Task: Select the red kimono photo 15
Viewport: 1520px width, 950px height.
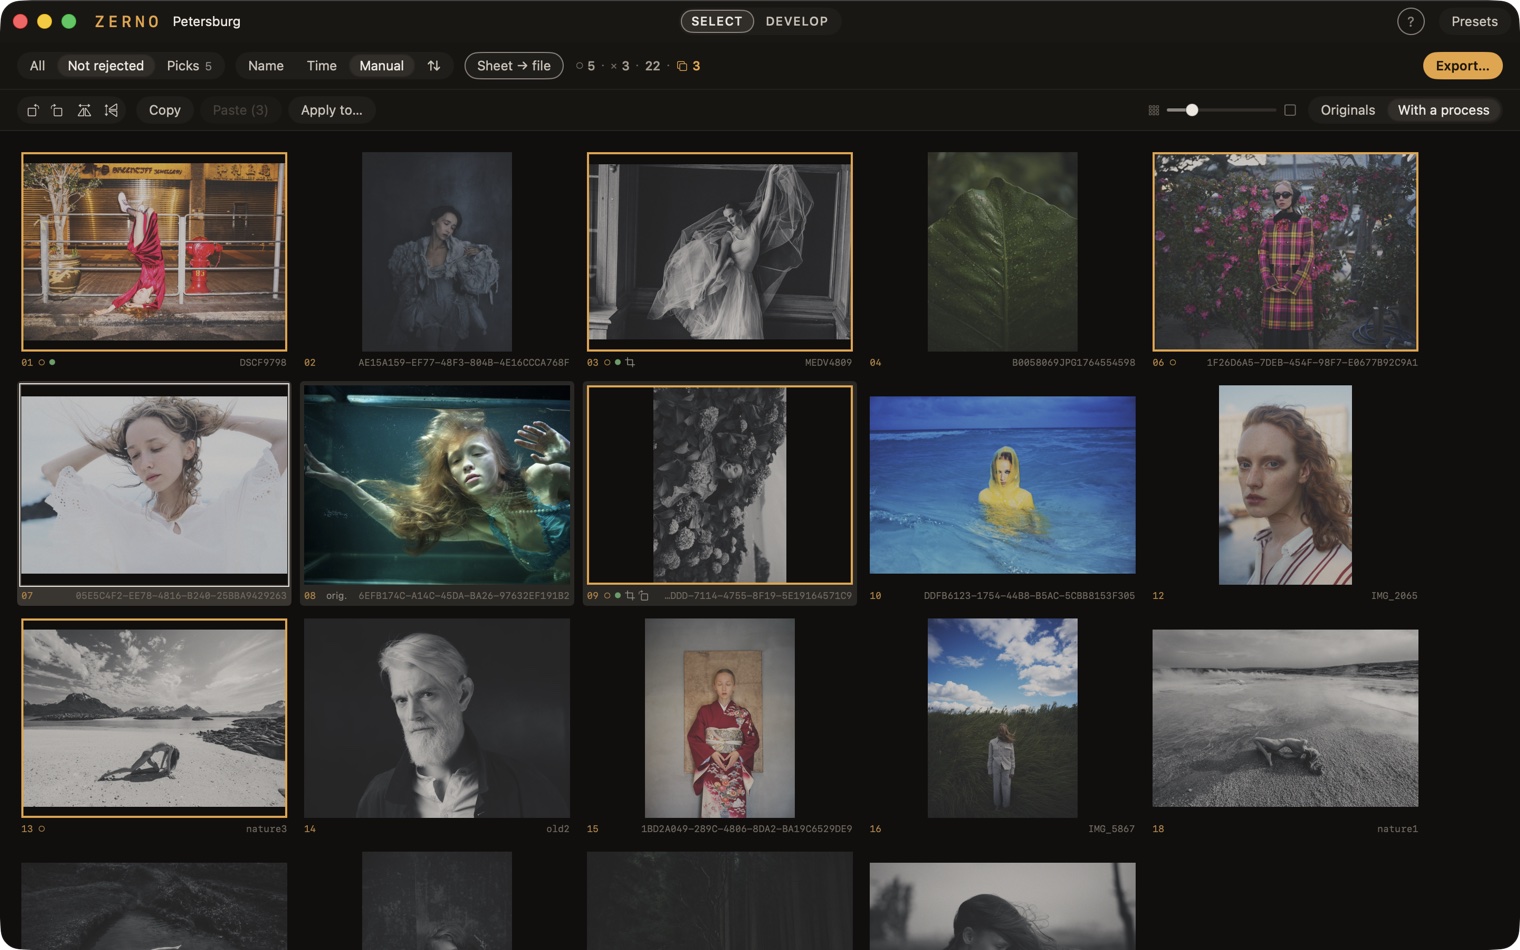Action: [720, 718]
